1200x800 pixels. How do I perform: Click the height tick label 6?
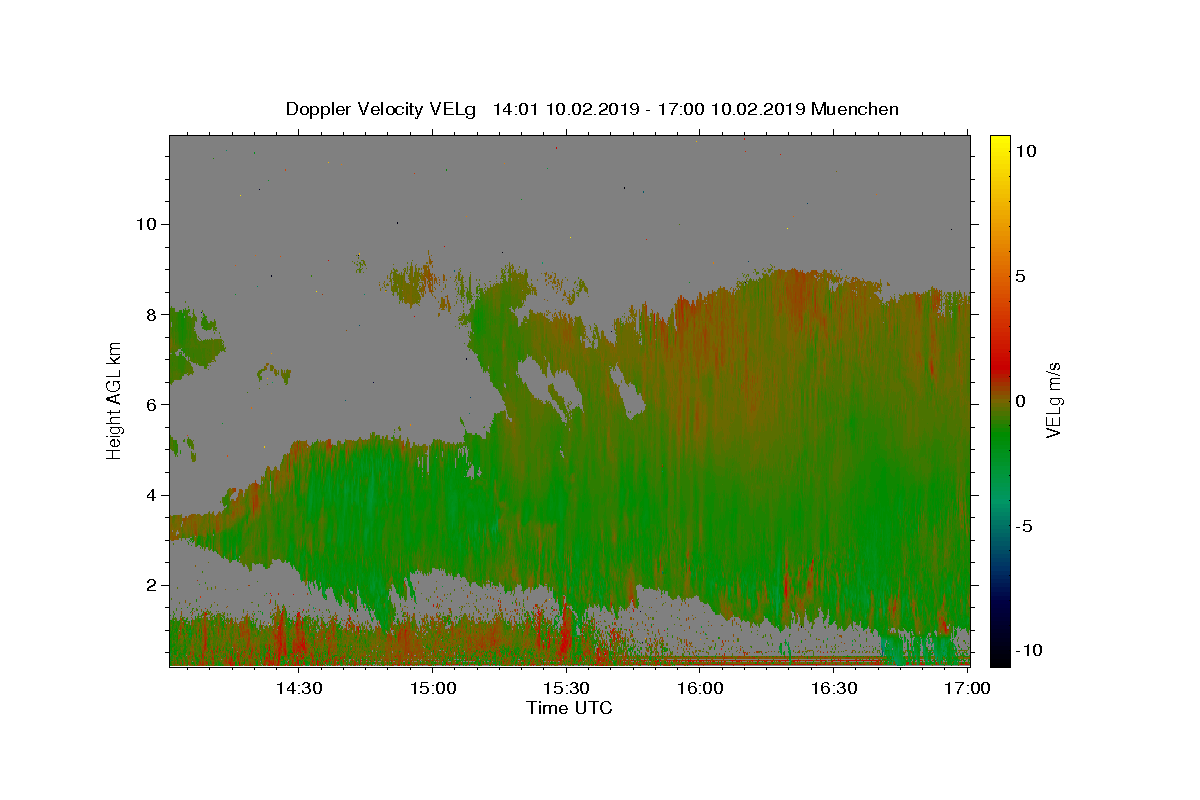151,404
